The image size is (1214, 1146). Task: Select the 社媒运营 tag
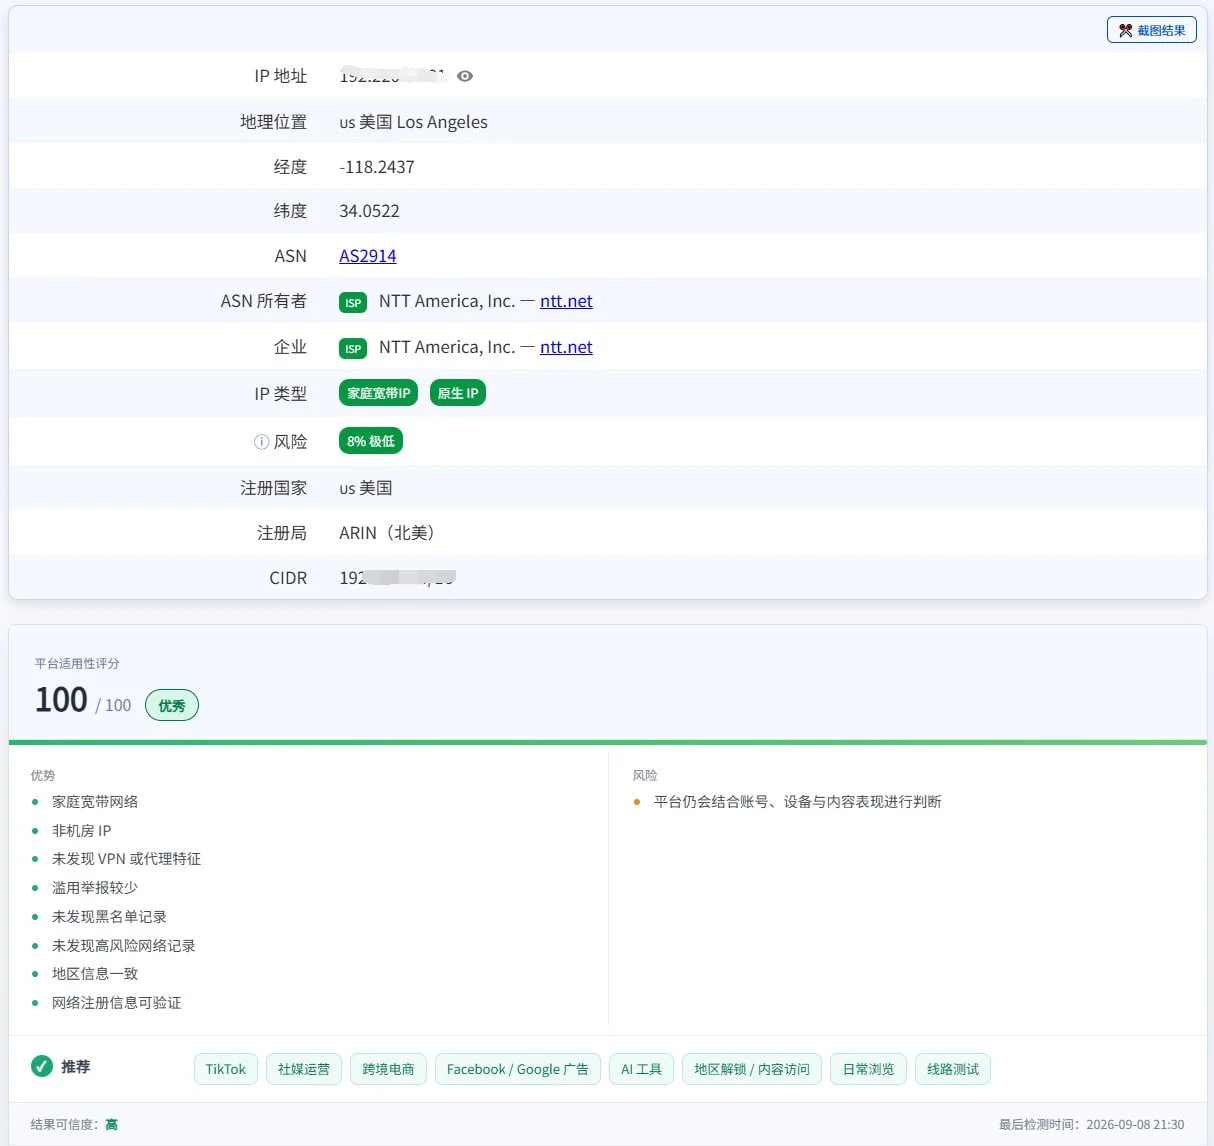[x=304, y=1069]
